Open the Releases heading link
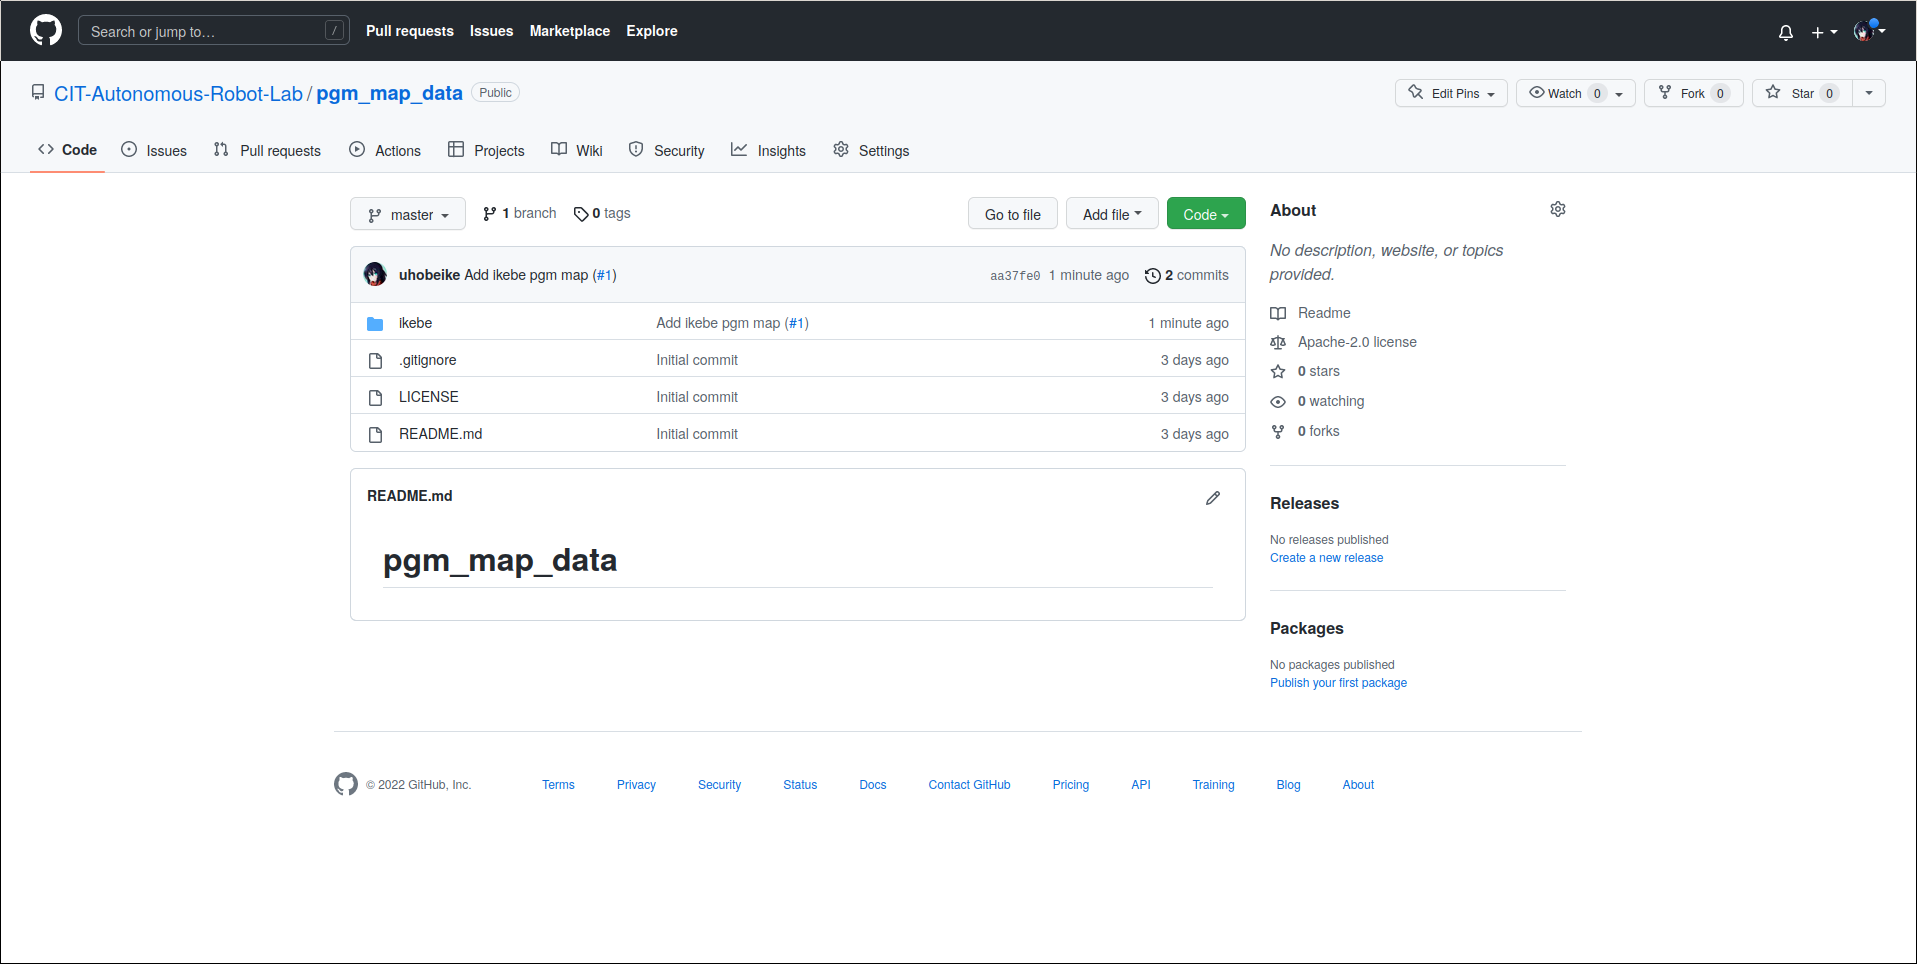The image size is (1917, 964). [x=1304, y=503]
